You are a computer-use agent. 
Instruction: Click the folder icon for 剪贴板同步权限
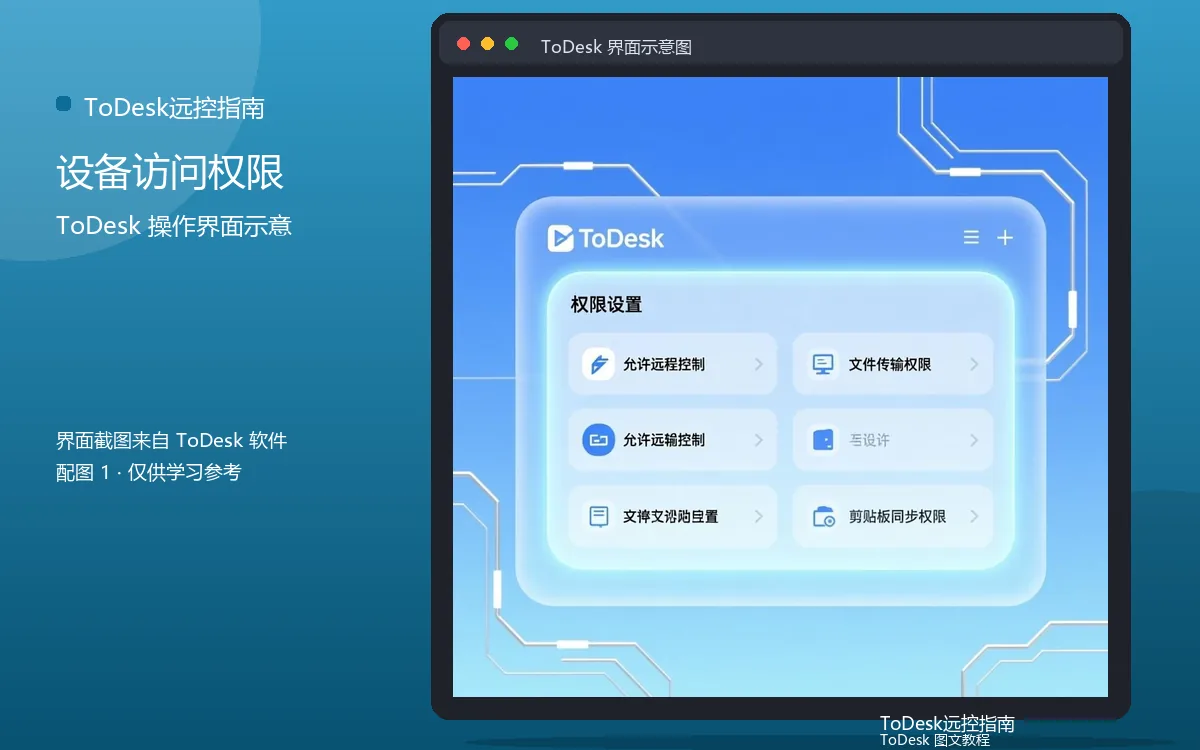coord(823,517)
